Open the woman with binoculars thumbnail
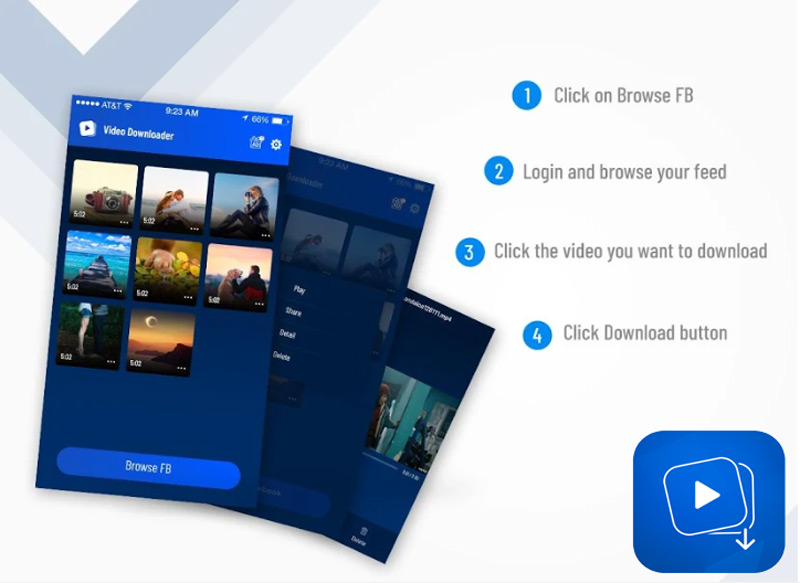 pyautogui.click(x=245, y=207)
